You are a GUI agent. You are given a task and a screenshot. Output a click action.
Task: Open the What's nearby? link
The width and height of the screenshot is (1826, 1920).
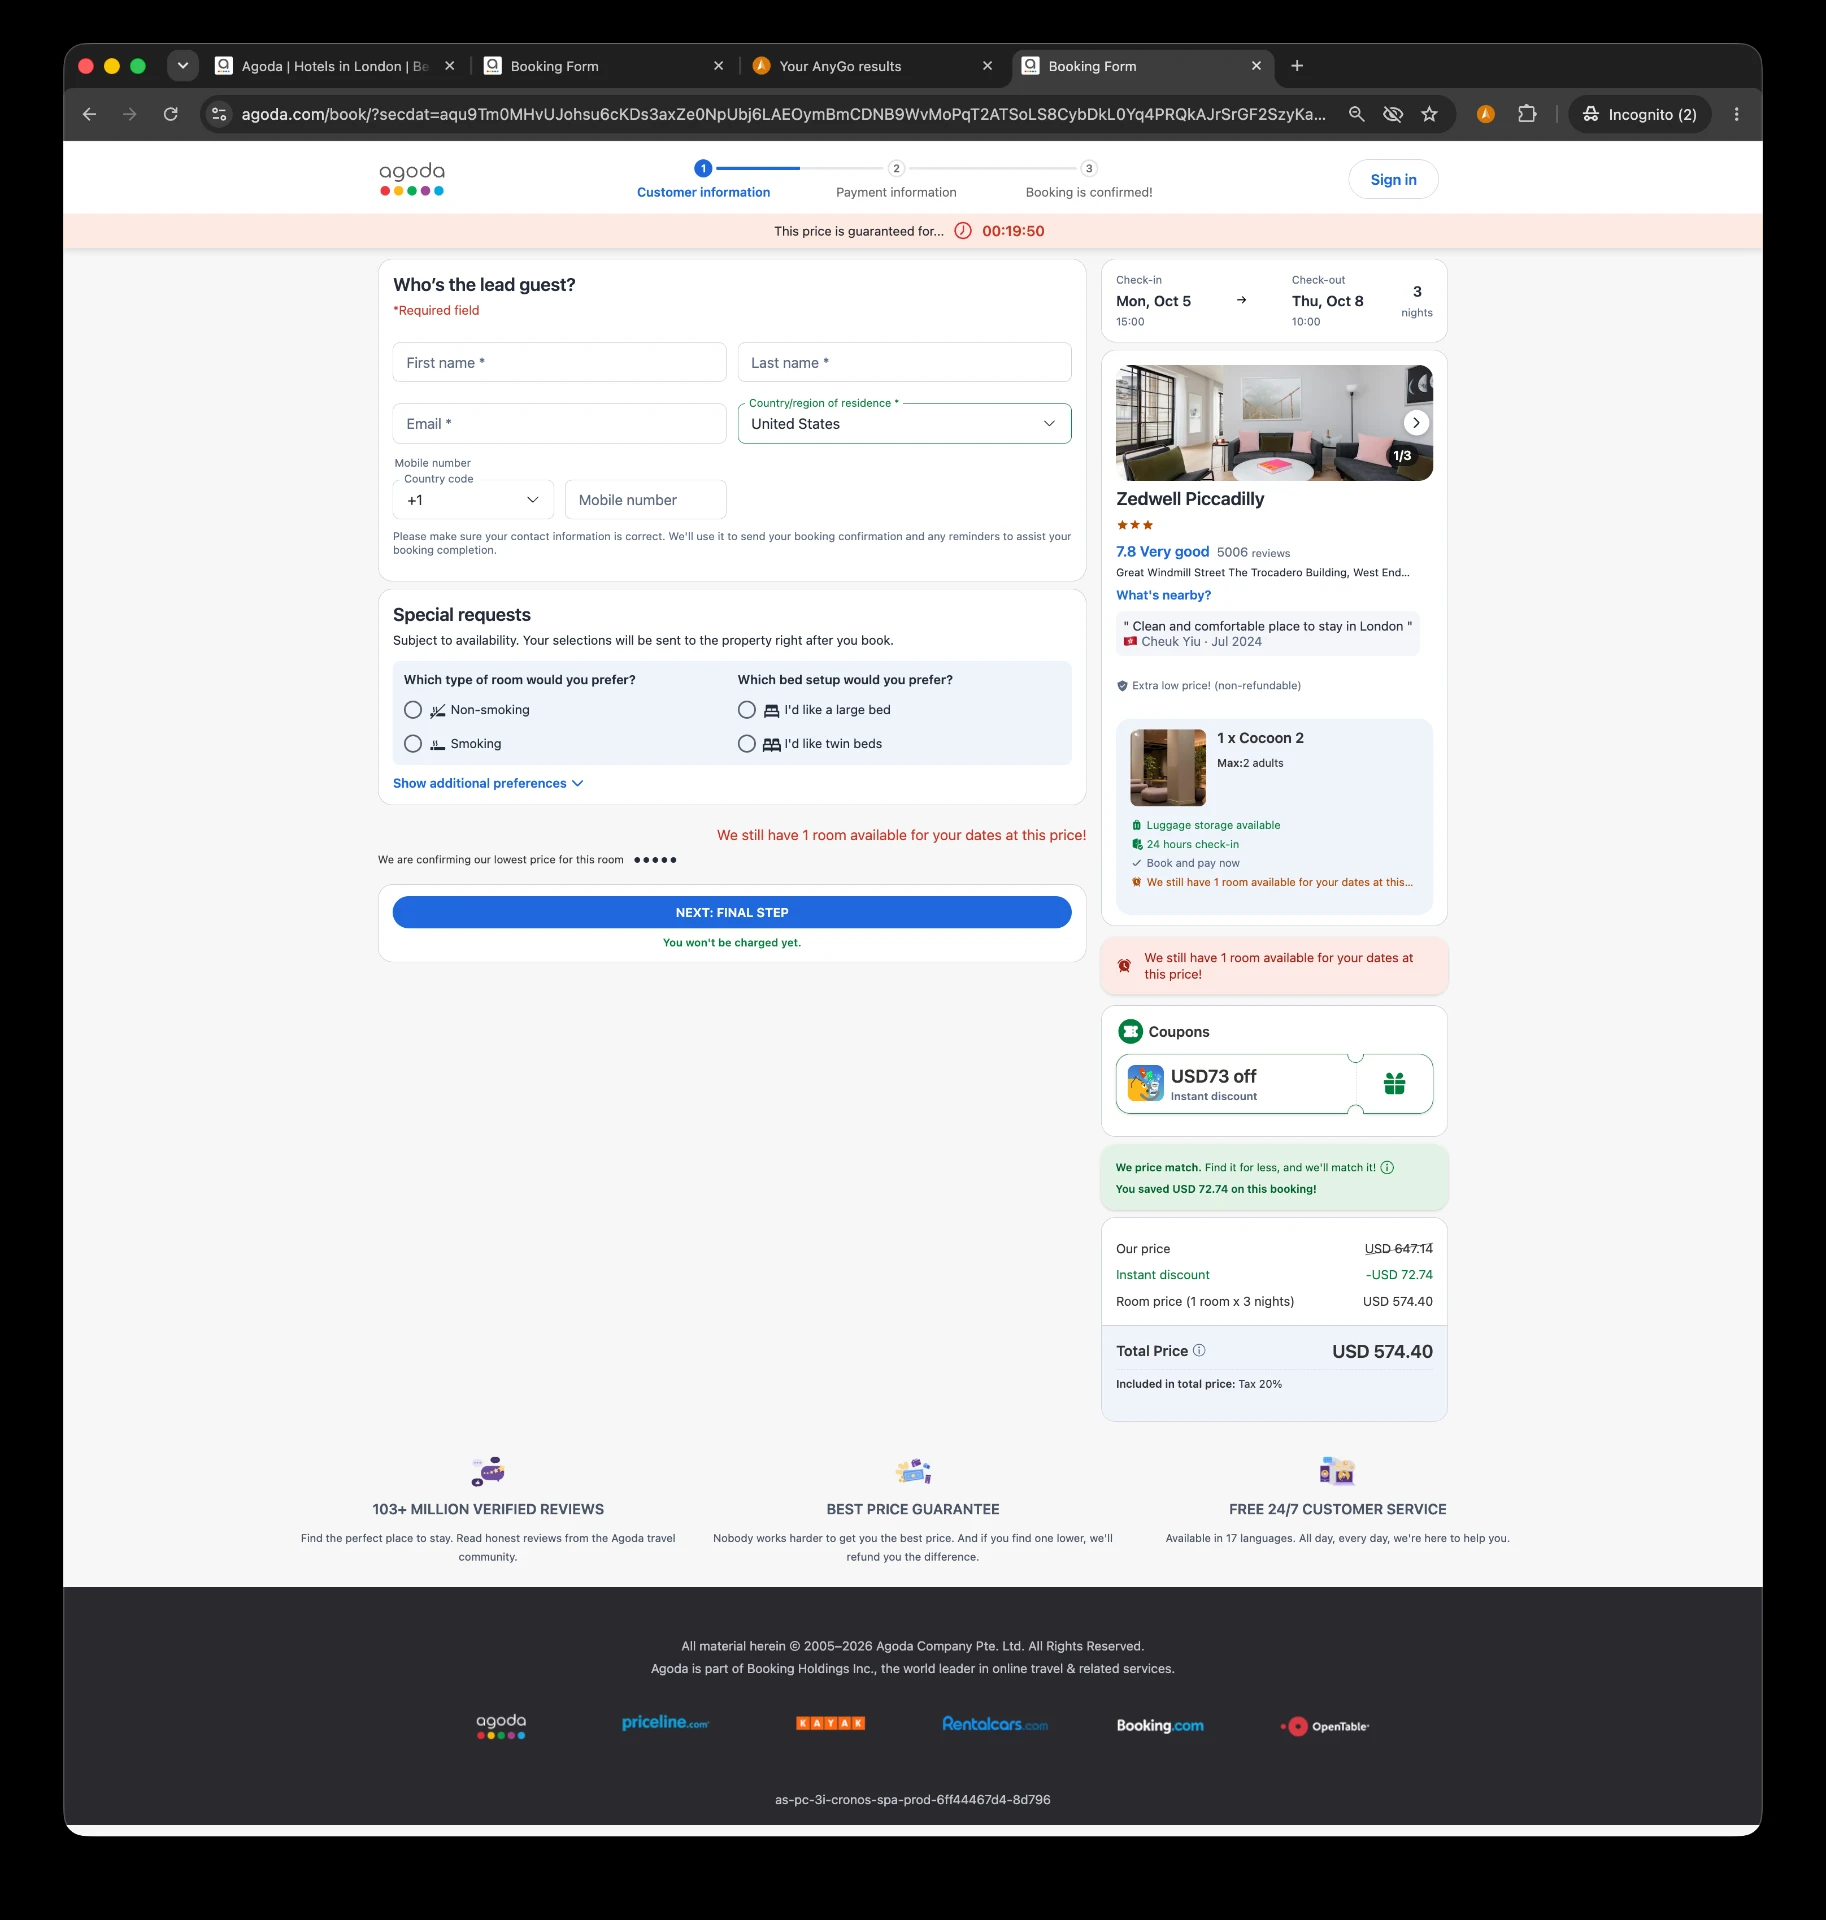1163,595
